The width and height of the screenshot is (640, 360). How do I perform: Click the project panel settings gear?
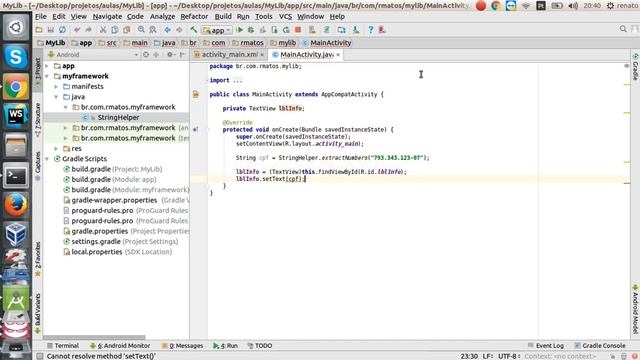point(170,55)
